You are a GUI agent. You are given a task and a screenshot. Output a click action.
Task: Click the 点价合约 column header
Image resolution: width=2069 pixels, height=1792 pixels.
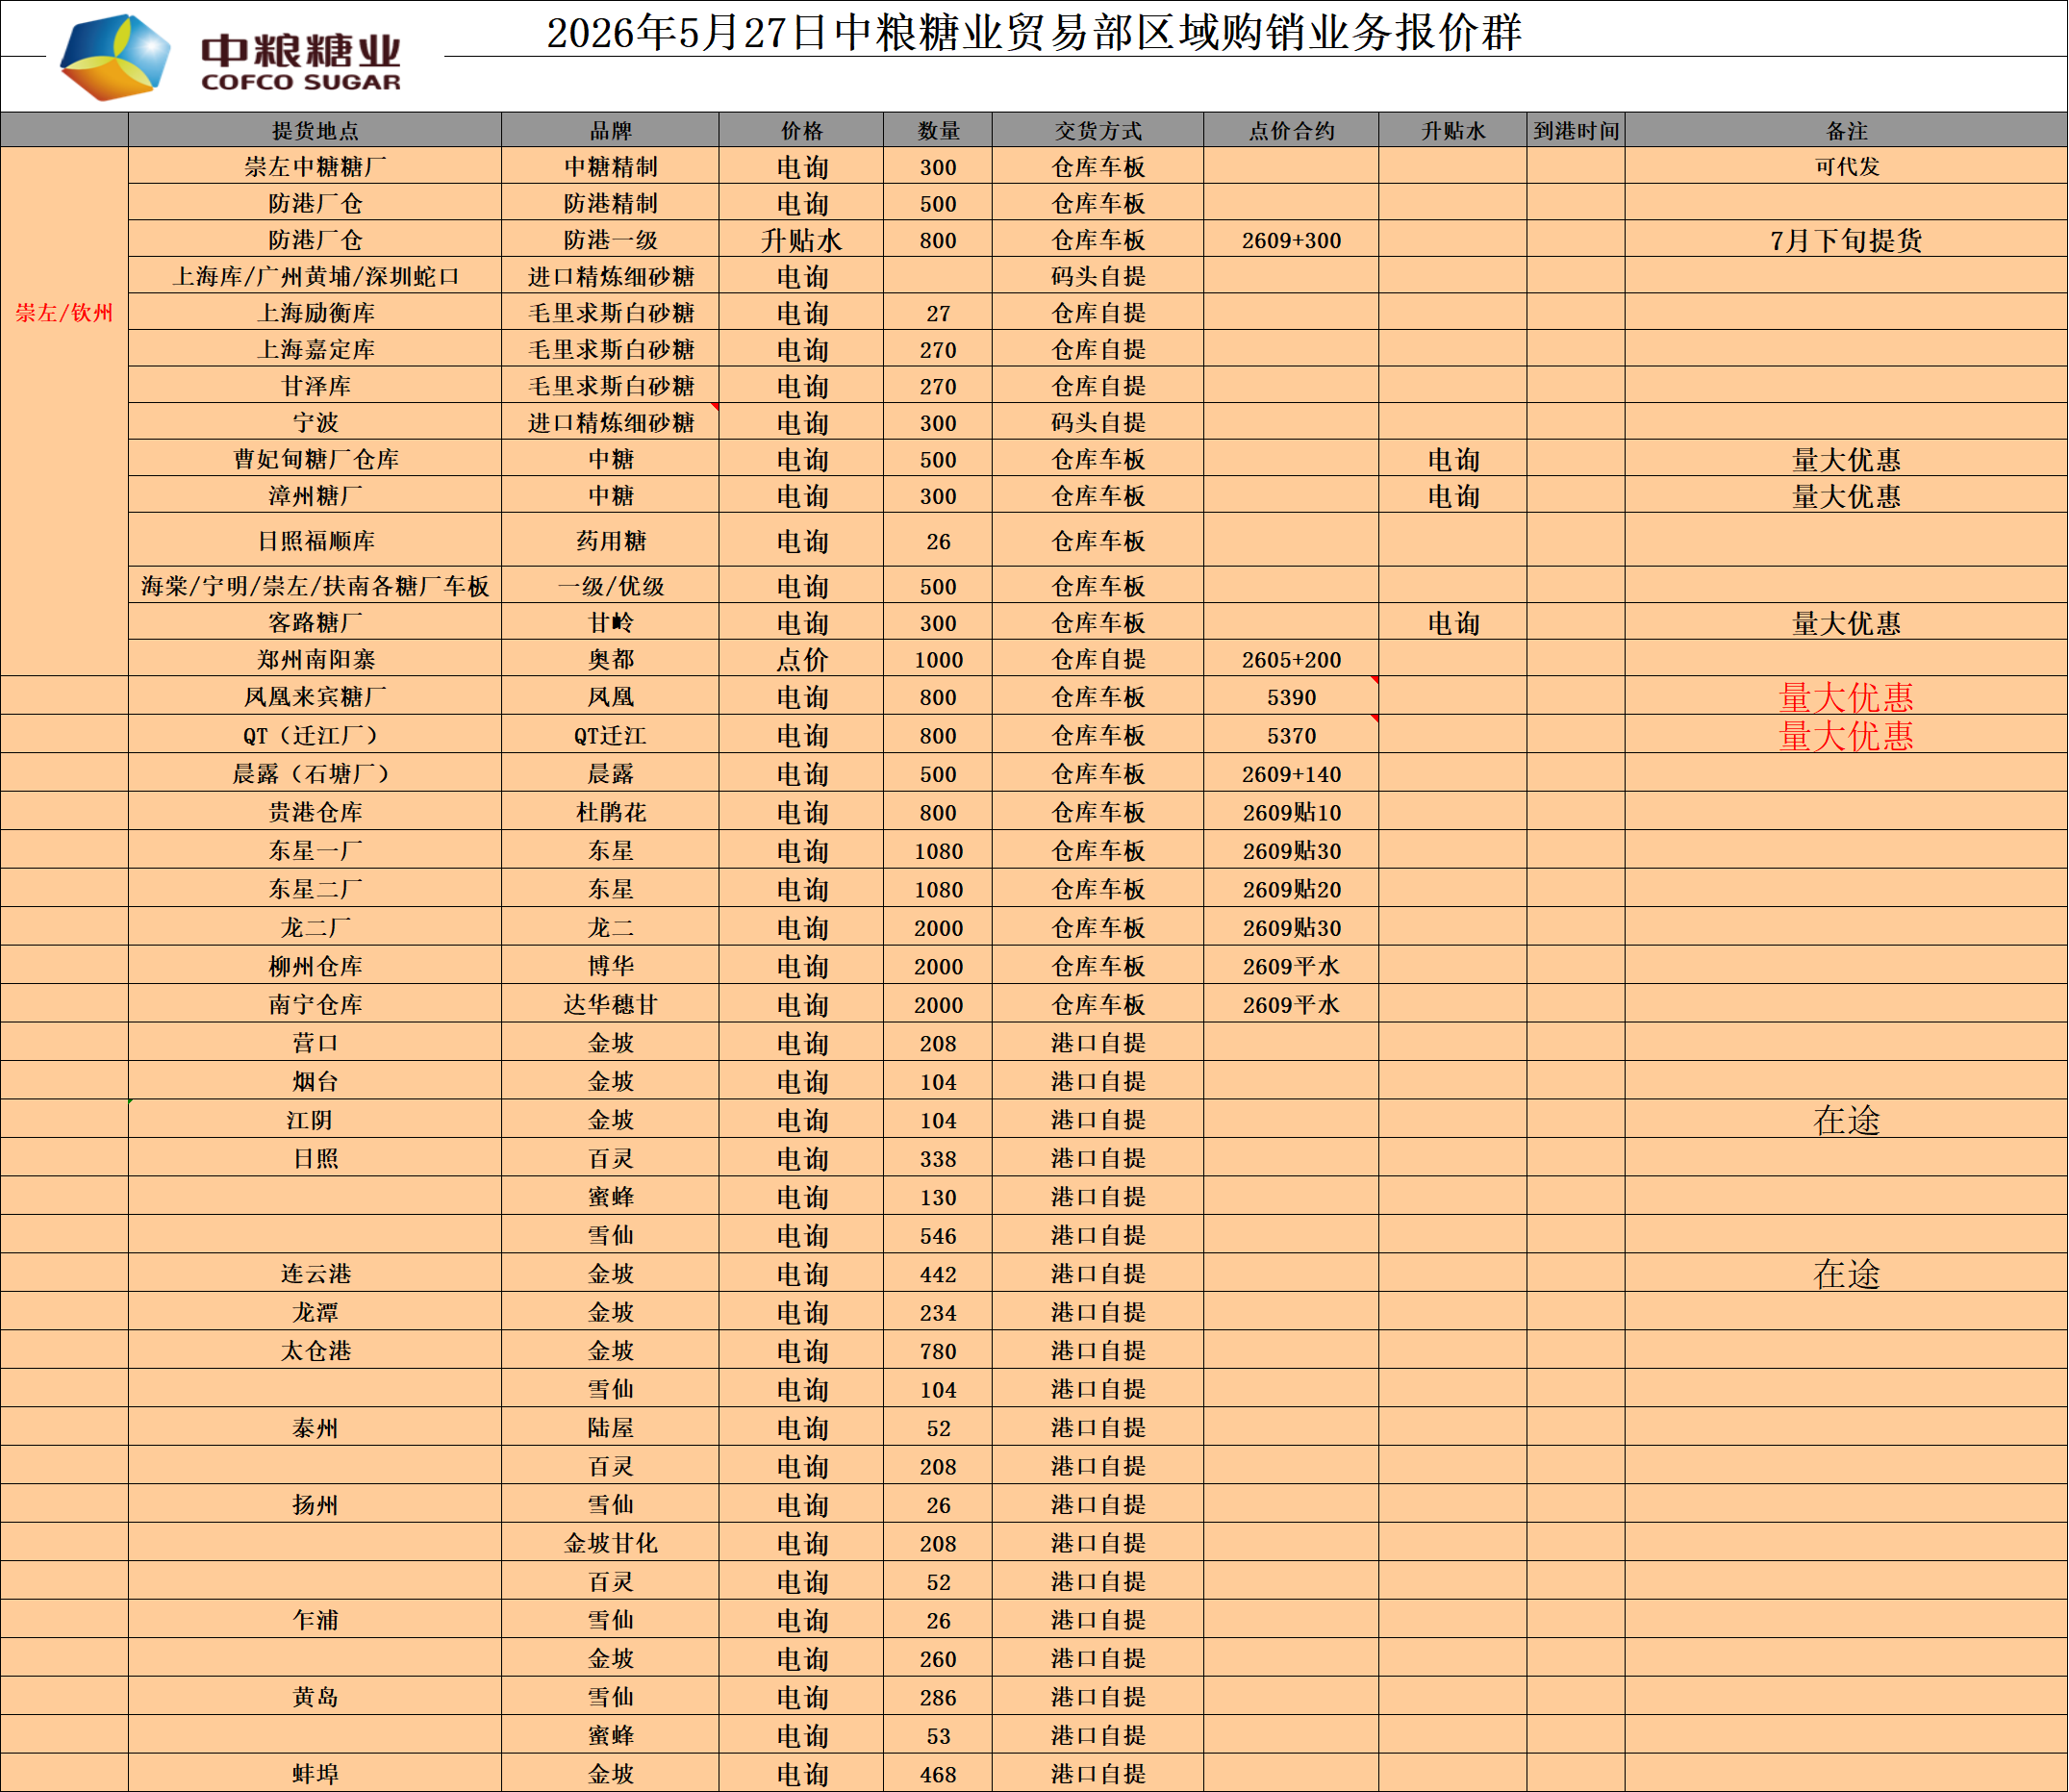pos(1291,130)
